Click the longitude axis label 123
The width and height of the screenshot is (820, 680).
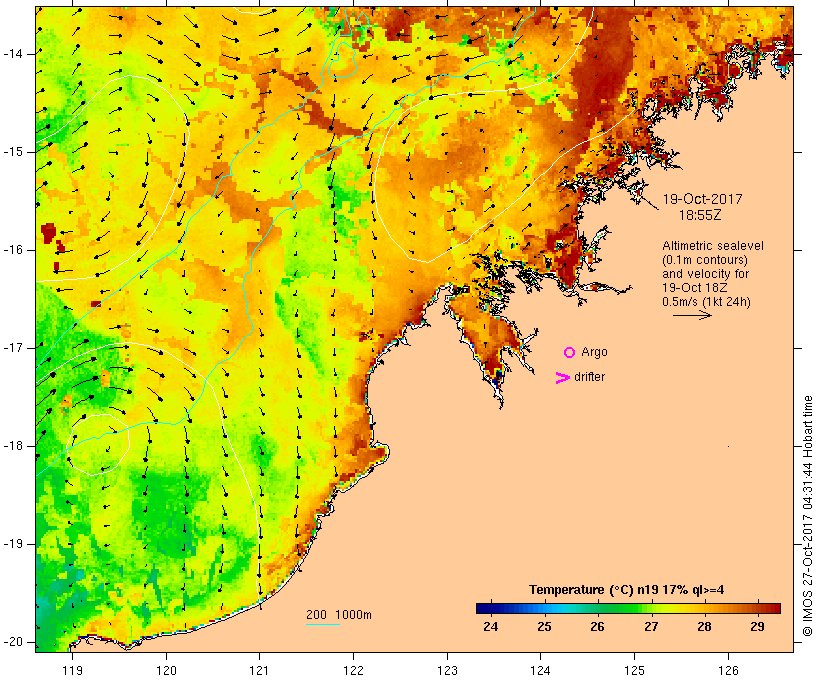[447, 671]
